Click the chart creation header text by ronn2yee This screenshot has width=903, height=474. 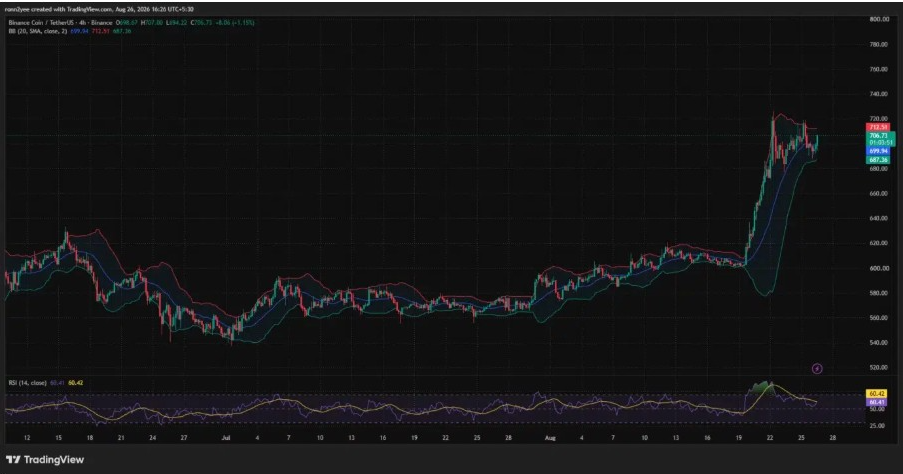[99, 10]
